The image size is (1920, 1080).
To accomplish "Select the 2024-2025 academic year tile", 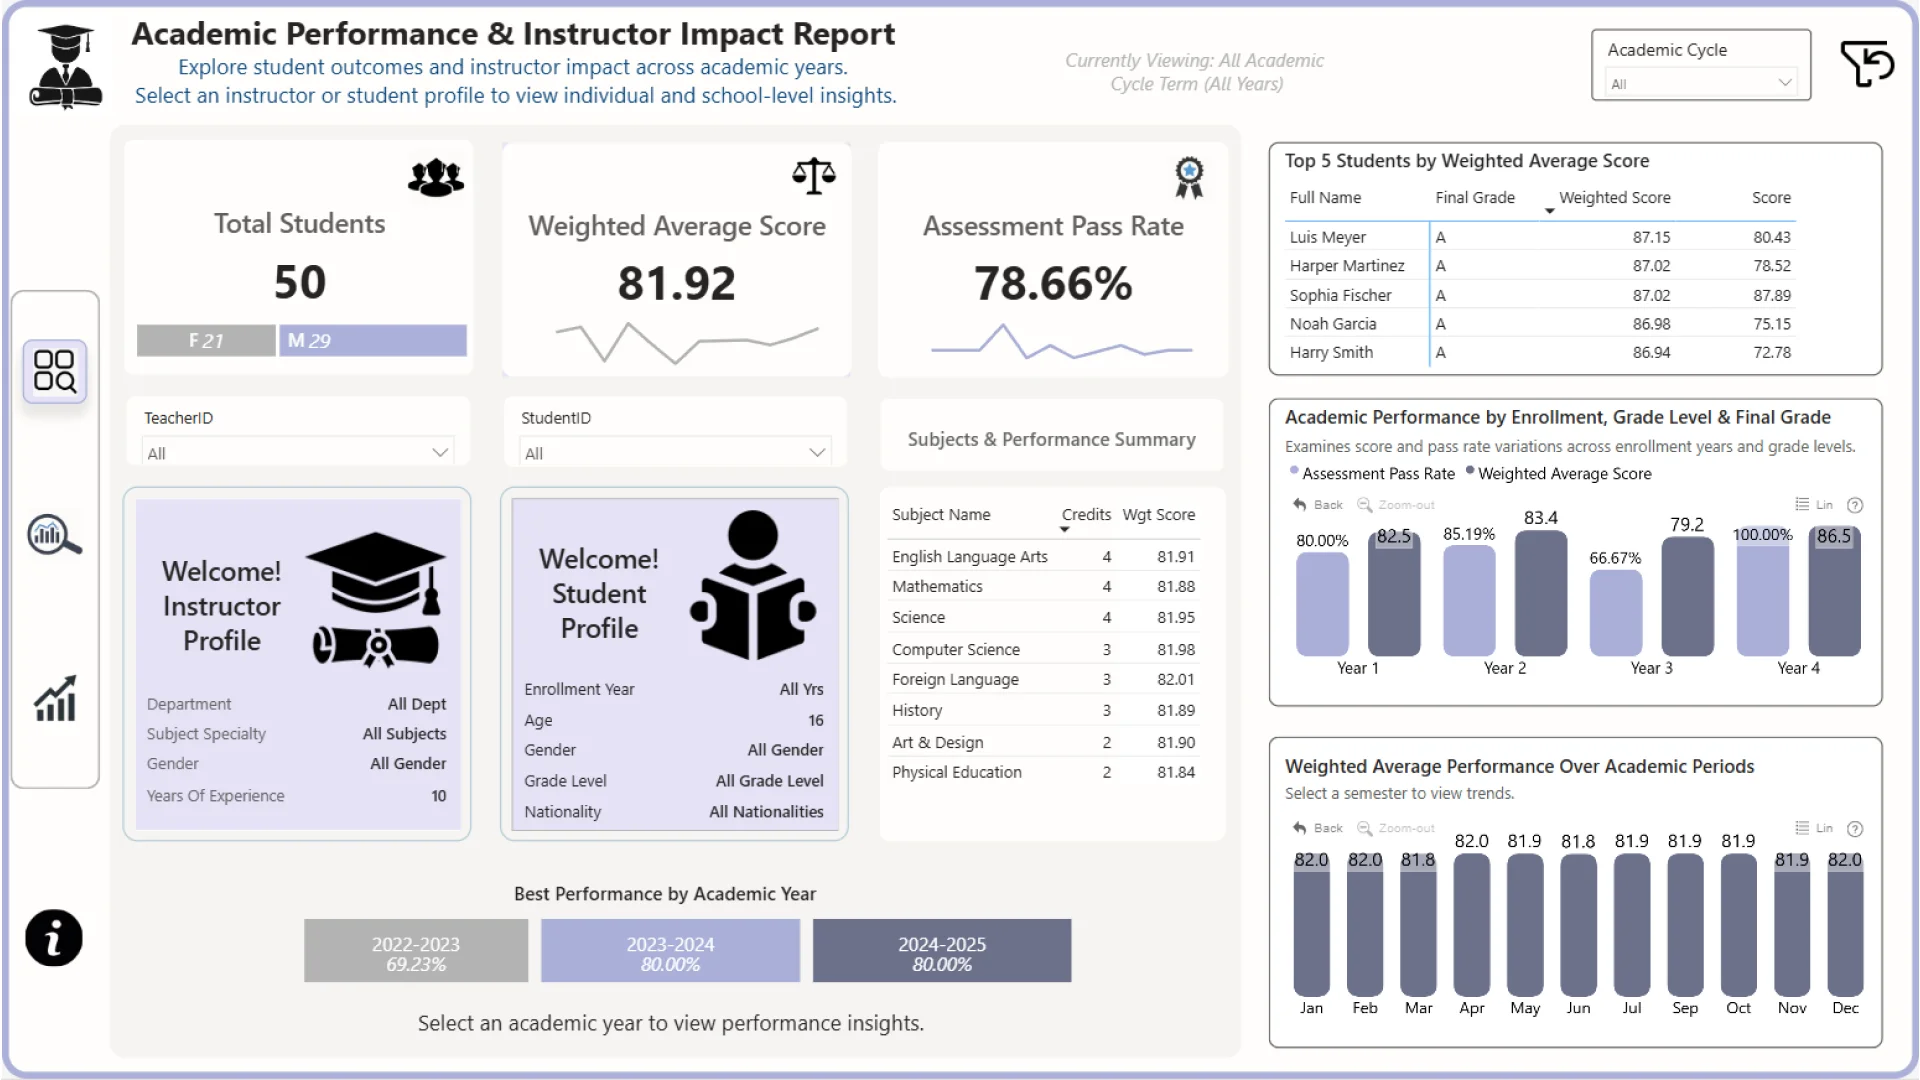I will [x=941, y=951].
